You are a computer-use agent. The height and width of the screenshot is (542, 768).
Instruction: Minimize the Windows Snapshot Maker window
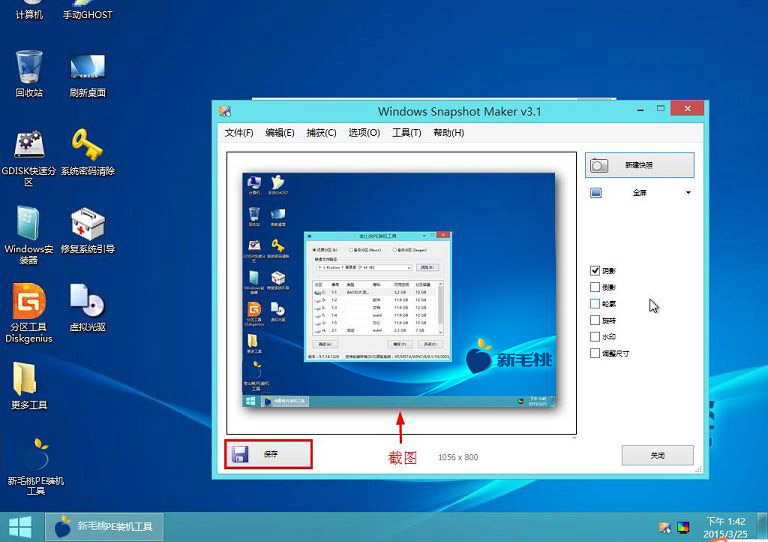pos(640,110)
